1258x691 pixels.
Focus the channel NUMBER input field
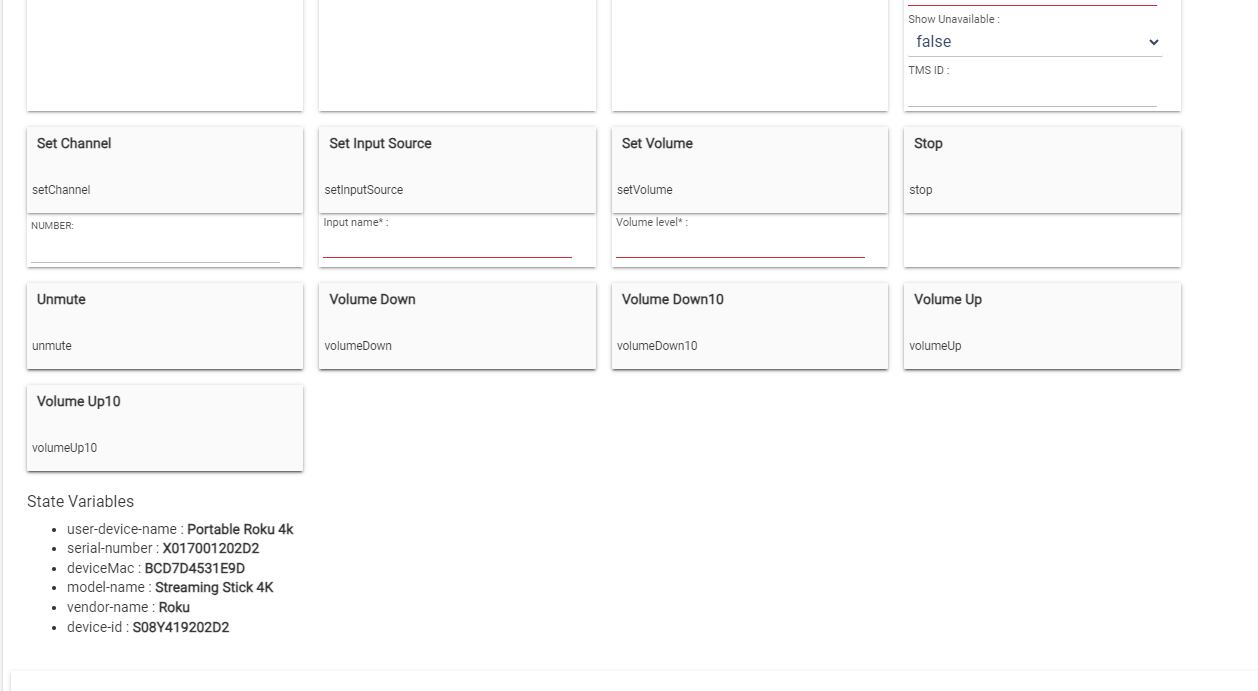click(x=155, y=251)
